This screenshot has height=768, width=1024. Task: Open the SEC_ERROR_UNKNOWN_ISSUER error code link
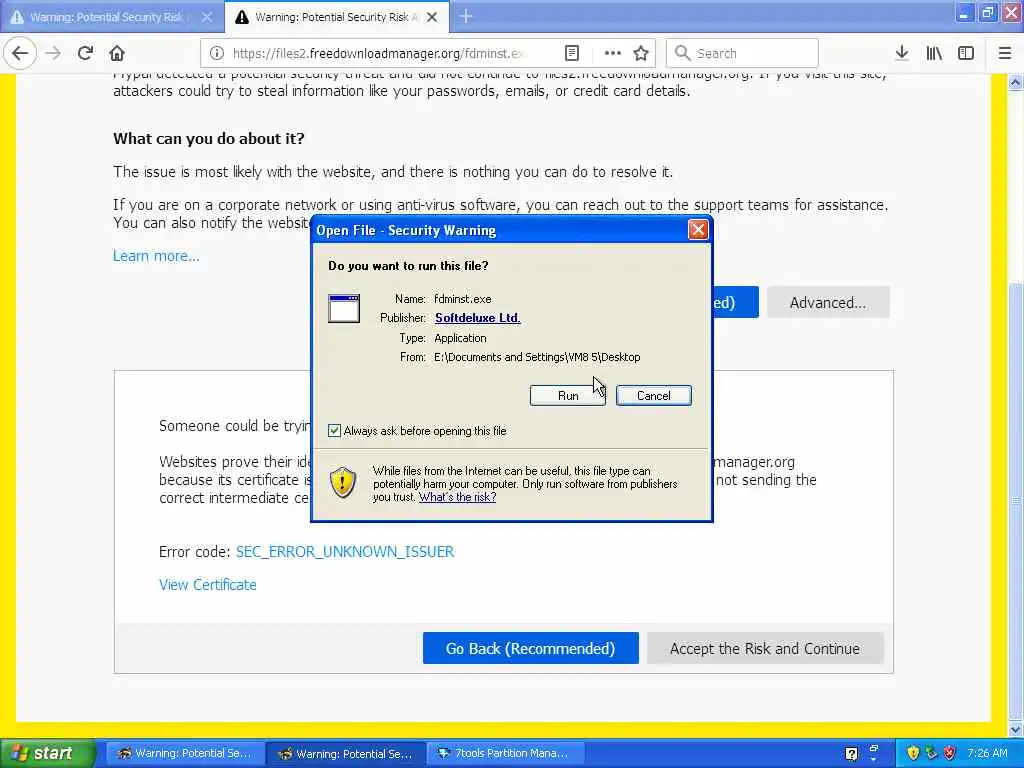tap(345, 551)
